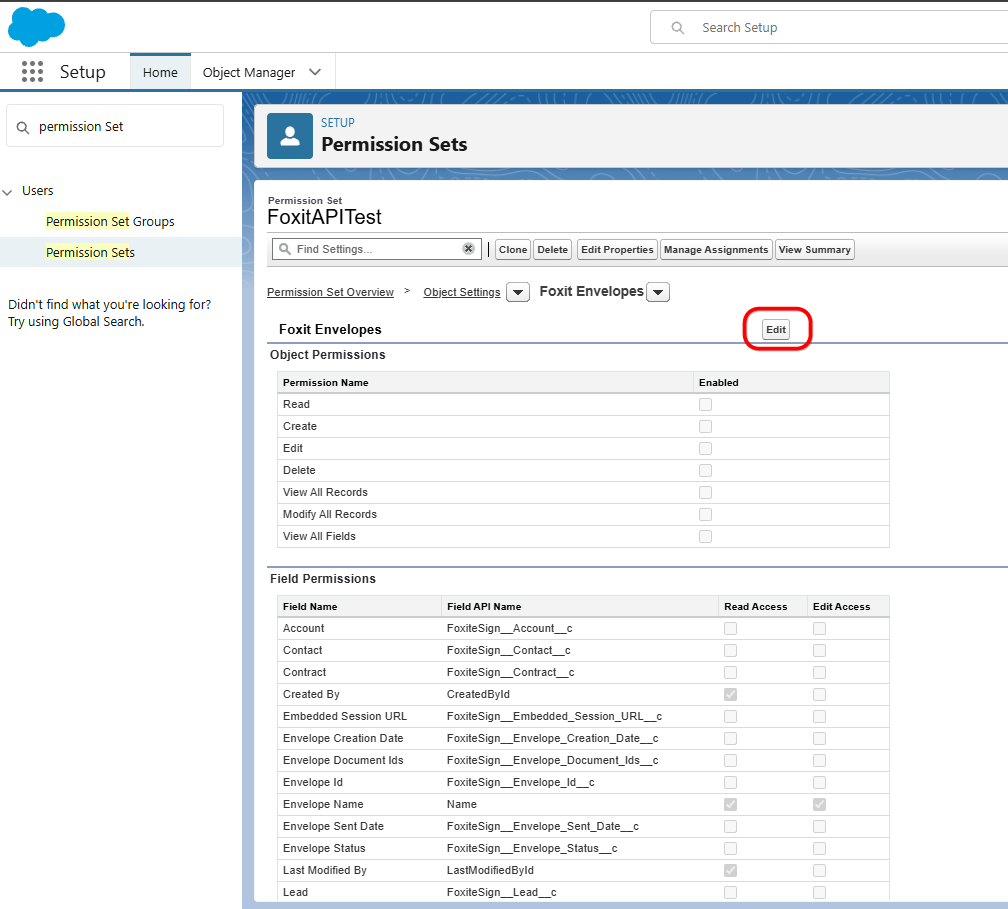Click the Edit button for Foxit Envelopes
Image resolution: width=1008 pixels, height=909 pixels.
point(776,330)
